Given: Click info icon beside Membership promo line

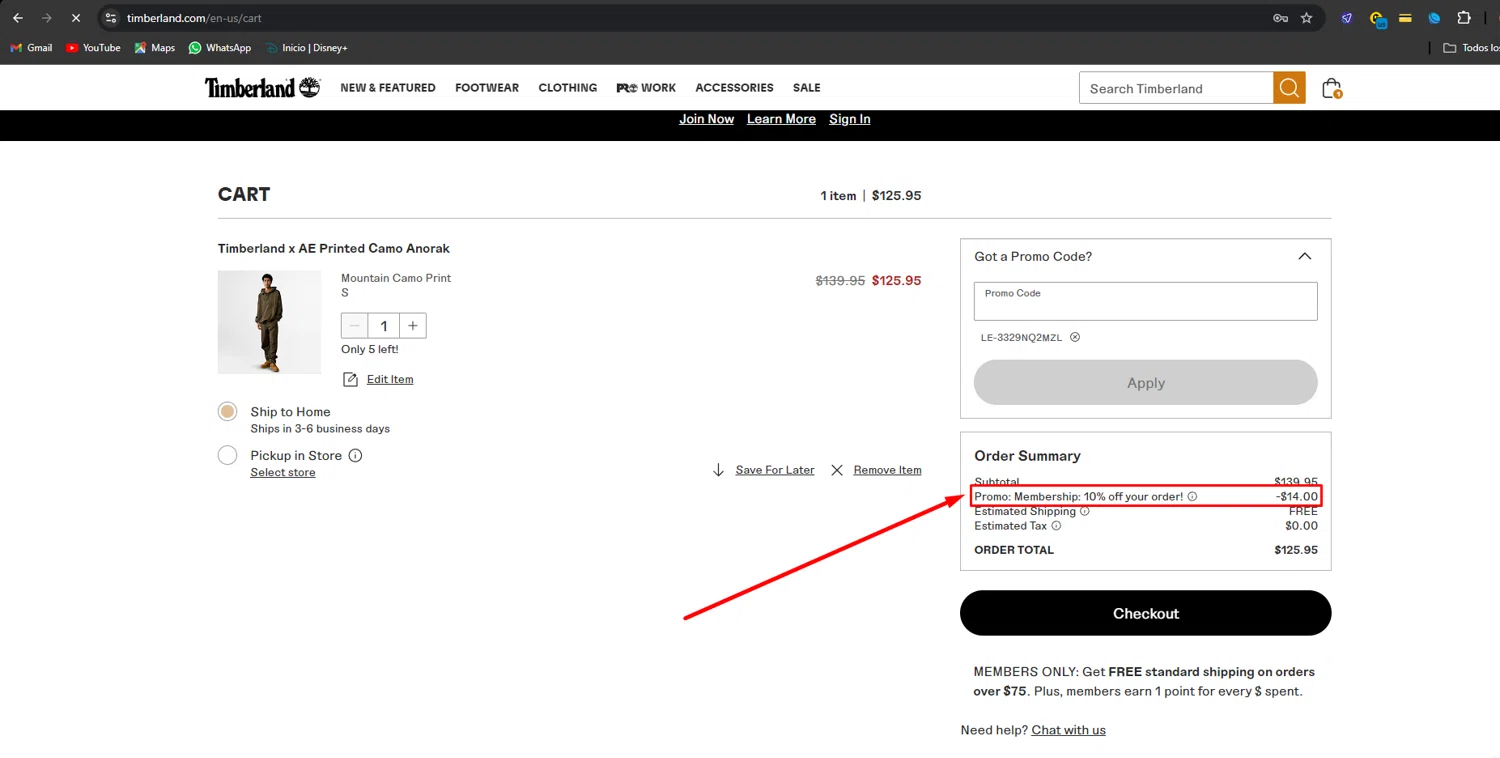Looking at the screenshot, I should pyautogui.click(x=1192, y=496).
